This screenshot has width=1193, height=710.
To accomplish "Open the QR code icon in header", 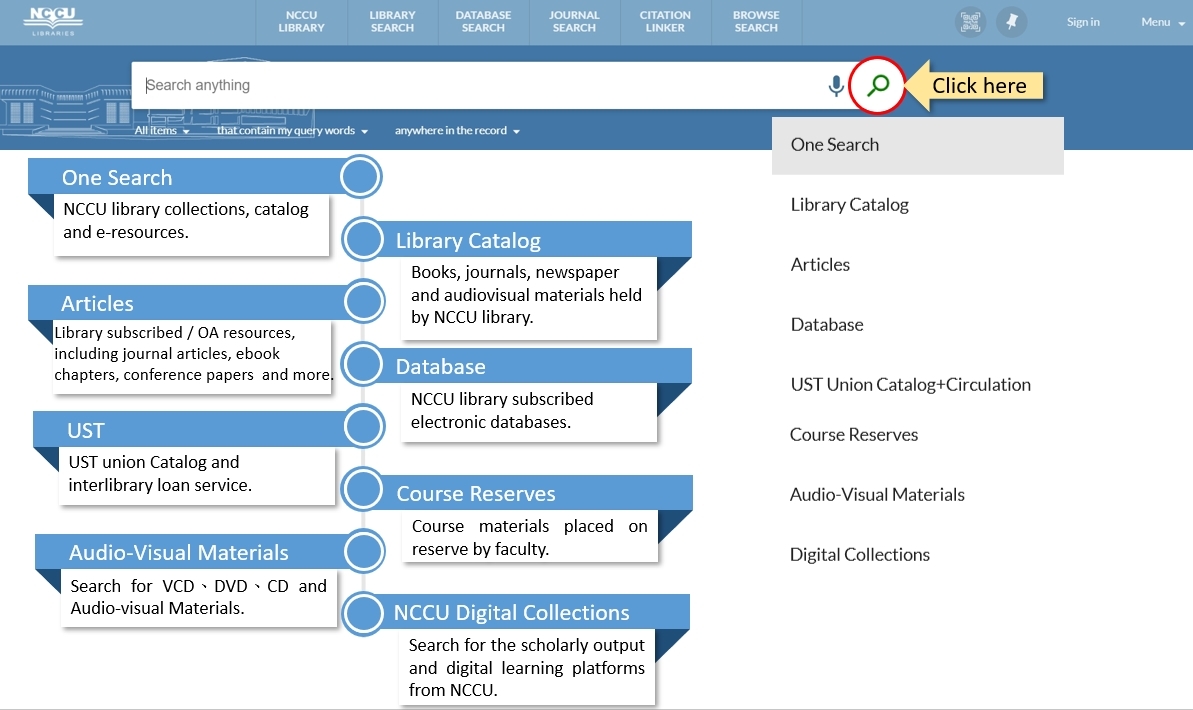I will 970,22.
